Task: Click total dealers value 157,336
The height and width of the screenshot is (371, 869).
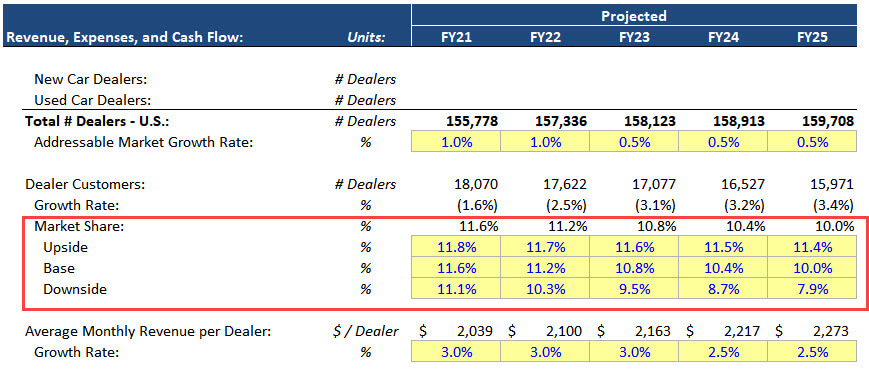Action: pos(561,121)
